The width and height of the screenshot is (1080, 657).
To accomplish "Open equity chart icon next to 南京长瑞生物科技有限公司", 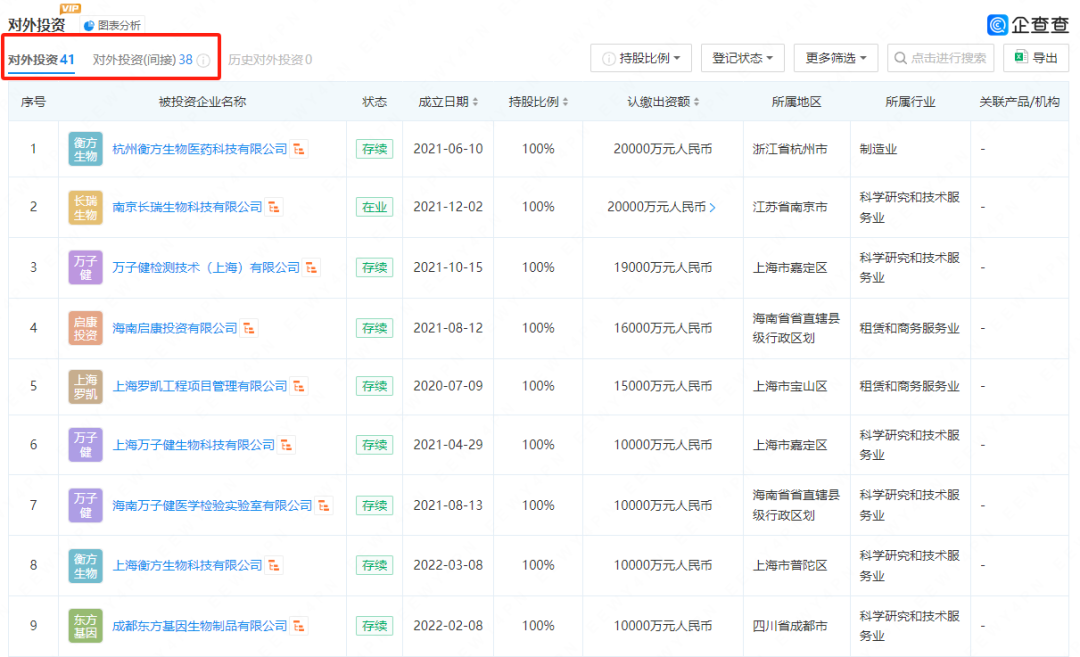I will coord(275,207).
